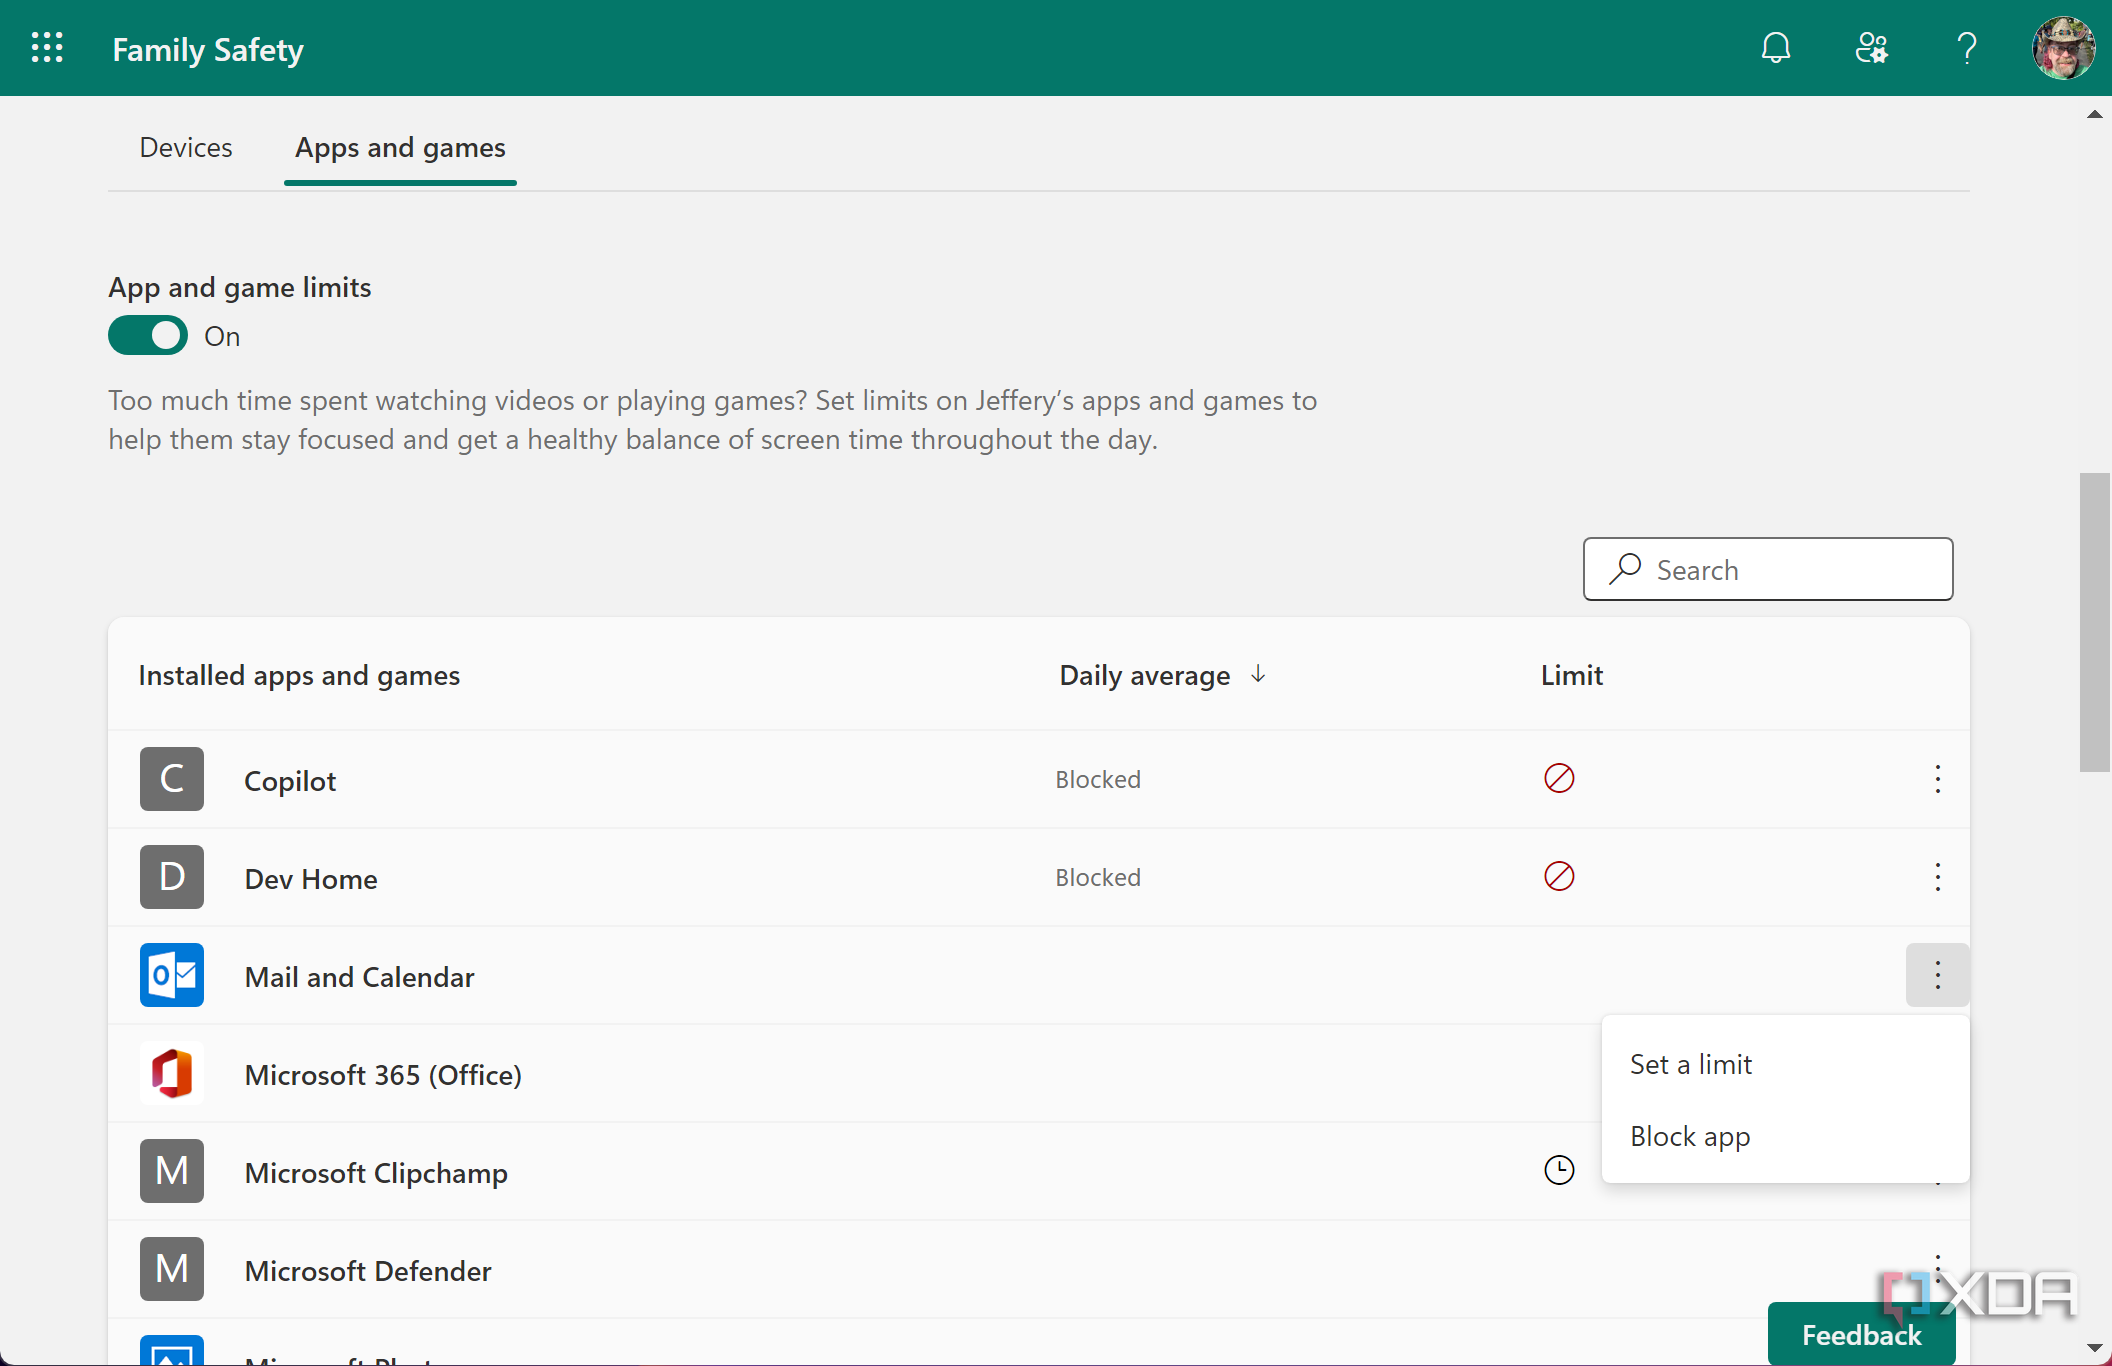Open family settings people icon
This screenshot has height=1366, width=2112.
(x=1871, y=48)
